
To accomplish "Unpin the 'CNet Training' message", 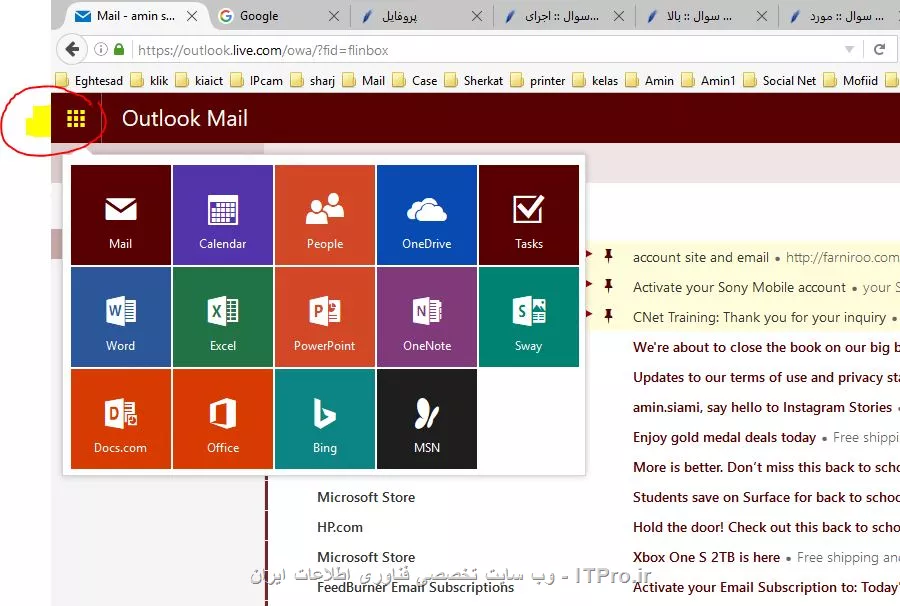I will point(608,316).
